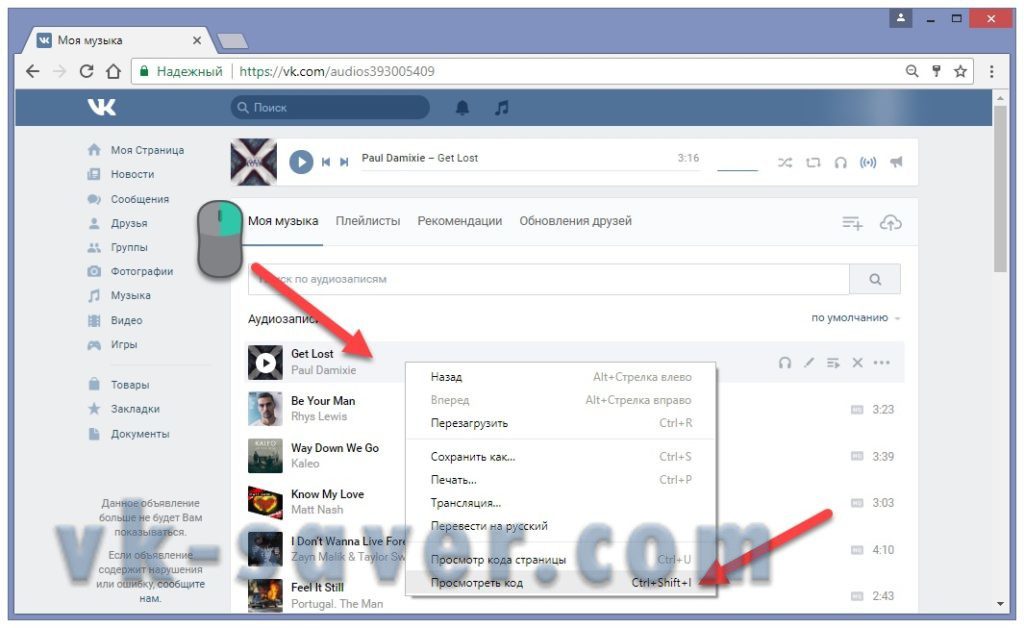Adjust the volume slider in player

[x=737, y=170]
